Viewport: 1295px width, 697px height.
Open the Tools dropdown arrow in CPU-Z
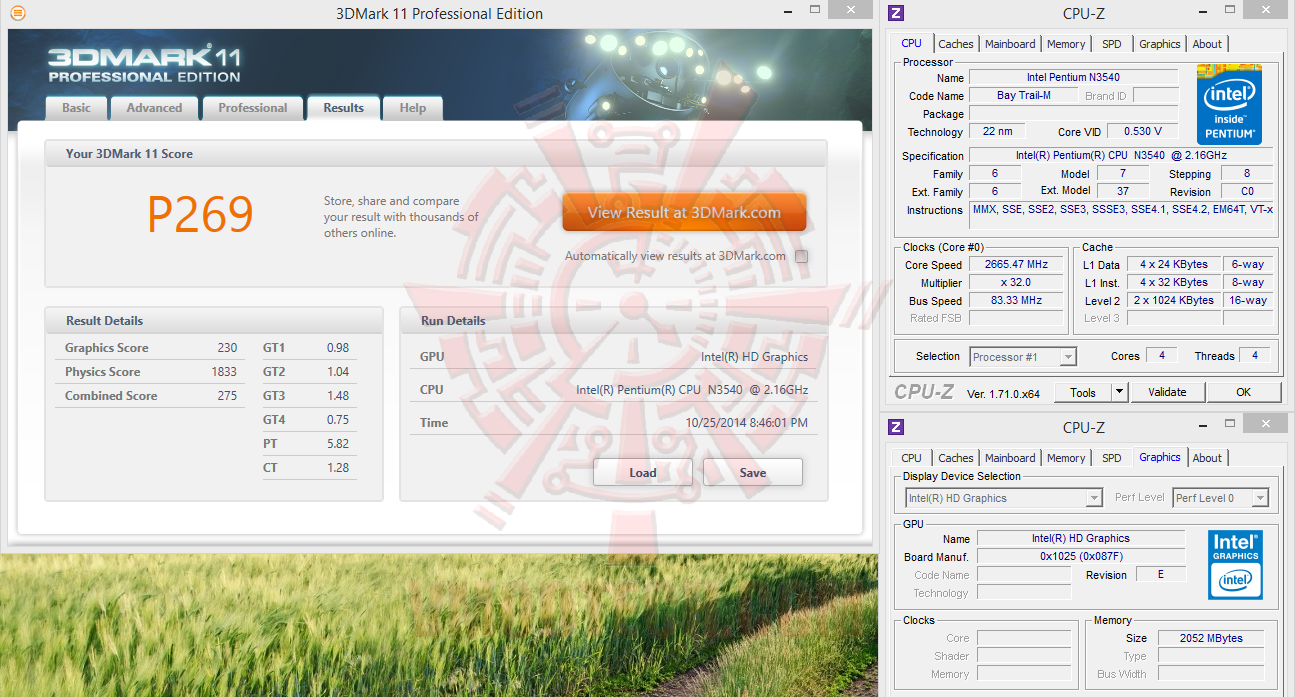tap(1120, 392)
